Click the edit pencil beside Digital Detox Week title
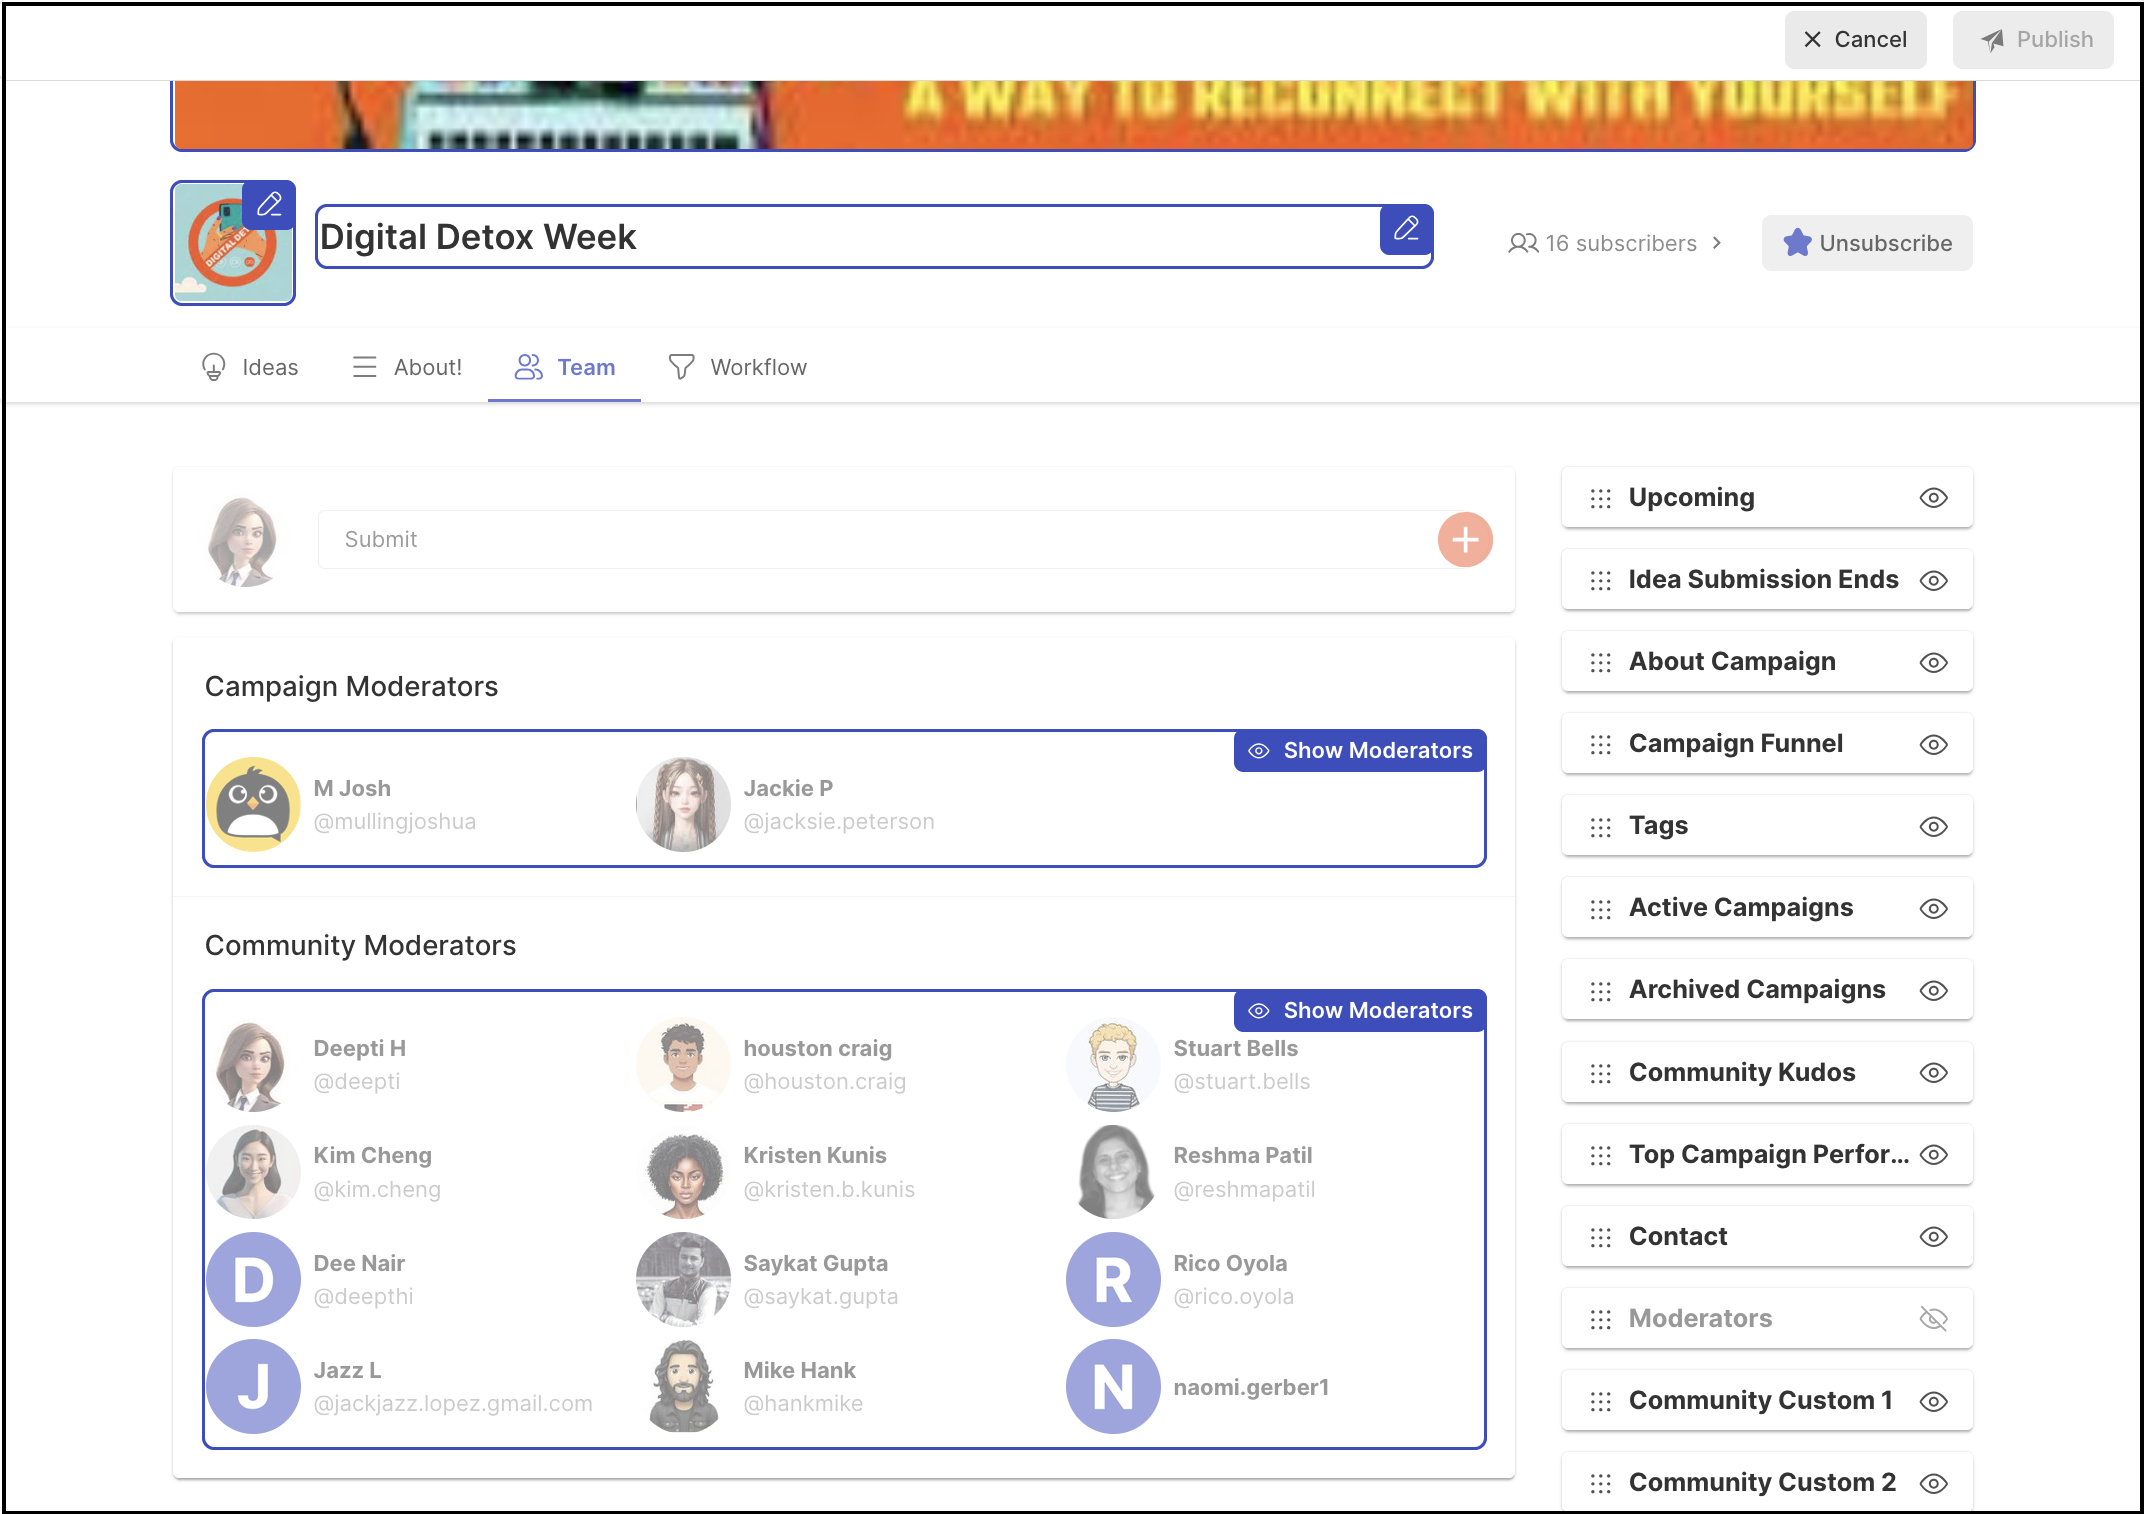Image resolution: width=2144 pixels, height=1514 pixels. click(1406, 230)
